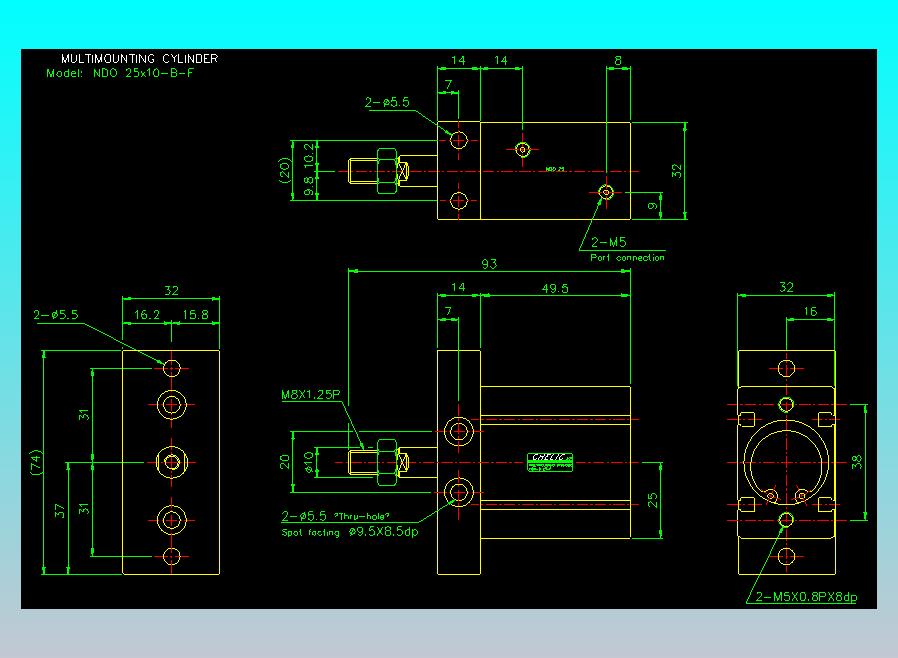Click the "8" port offset dimension
The height and width of the screenshot is (658, 898).
[x=618, y=61]
